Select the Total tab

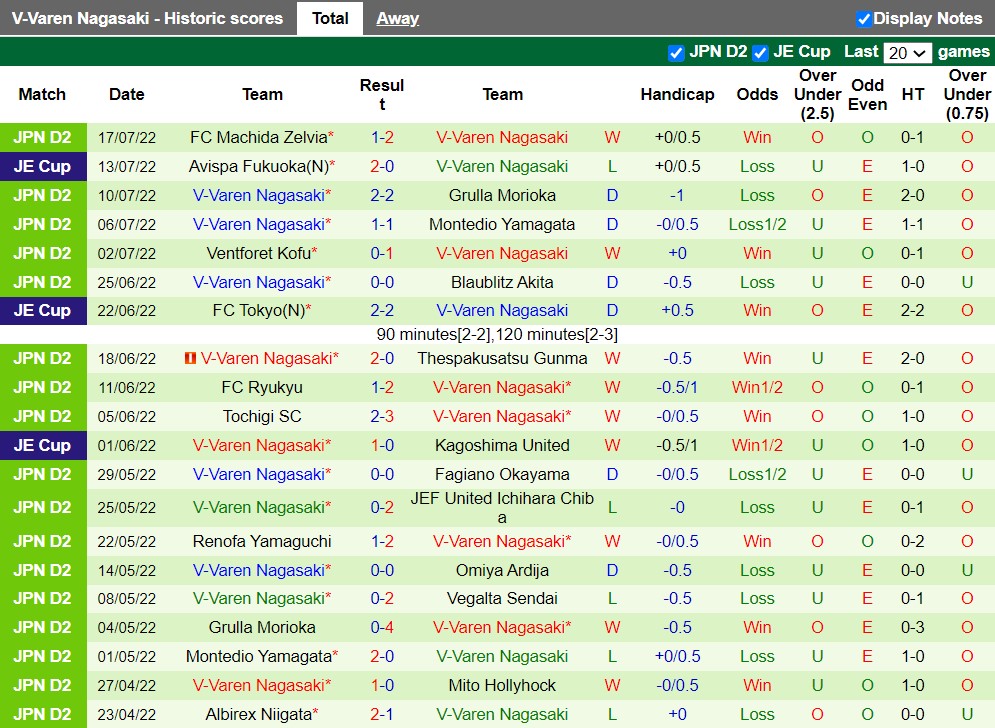click(329, 17)
